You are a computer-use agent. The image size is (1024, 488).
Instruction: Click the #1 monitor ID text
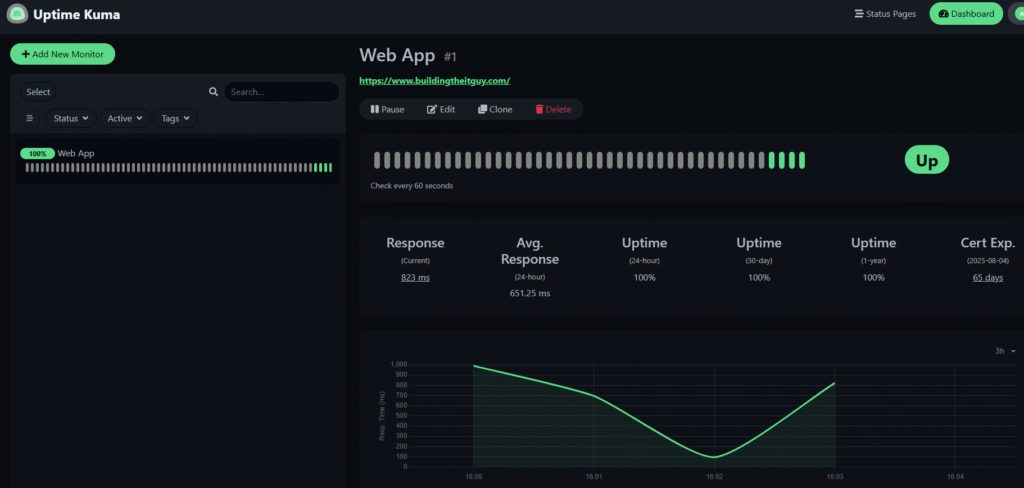click(x=450, y=57)
